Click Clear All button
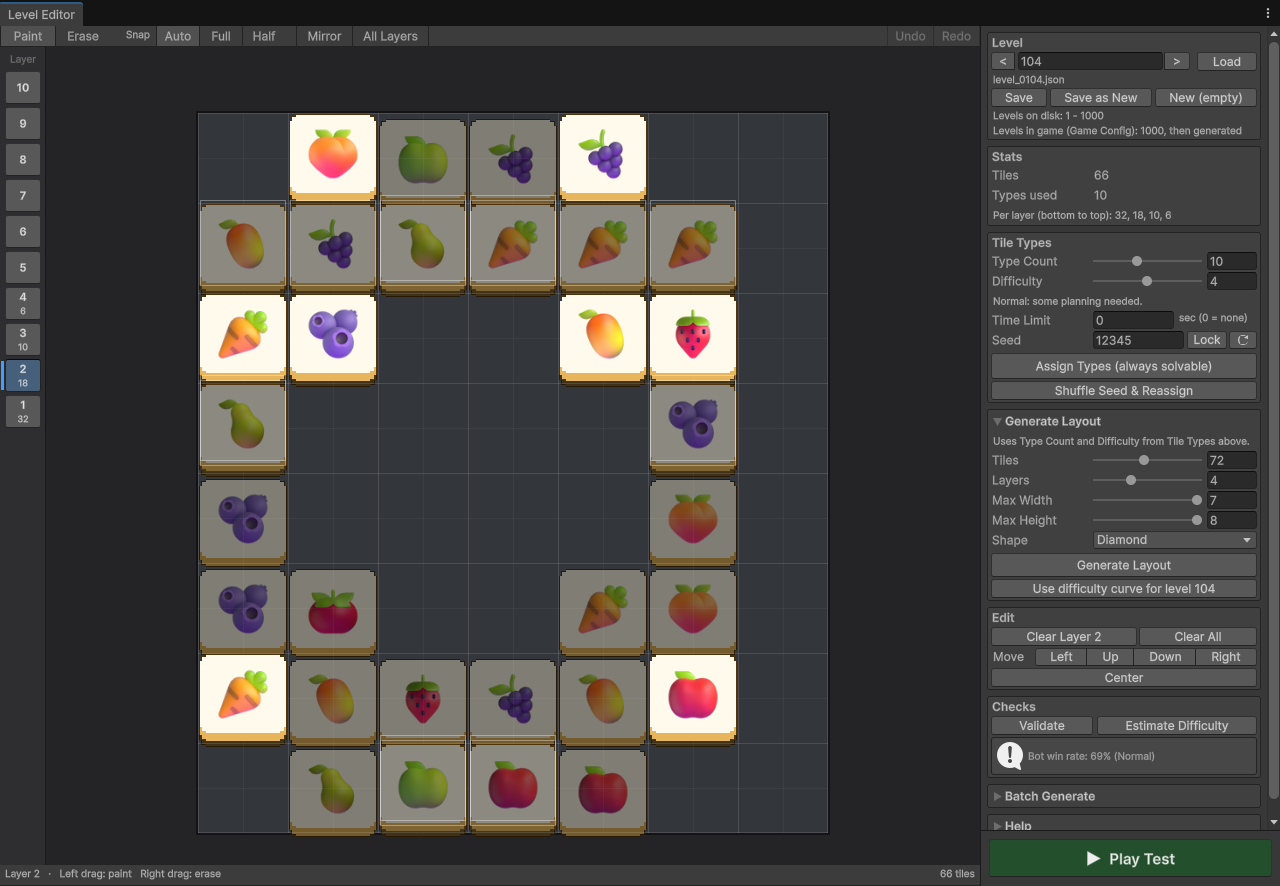Screen dimensions: 1280x886 pos(1198,637)
